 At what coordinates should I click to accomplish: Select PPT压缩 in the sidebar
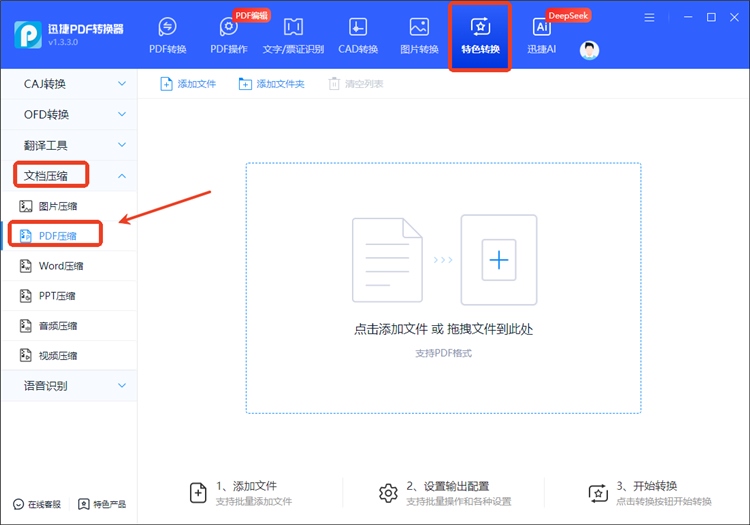click(x=69, y=296)
